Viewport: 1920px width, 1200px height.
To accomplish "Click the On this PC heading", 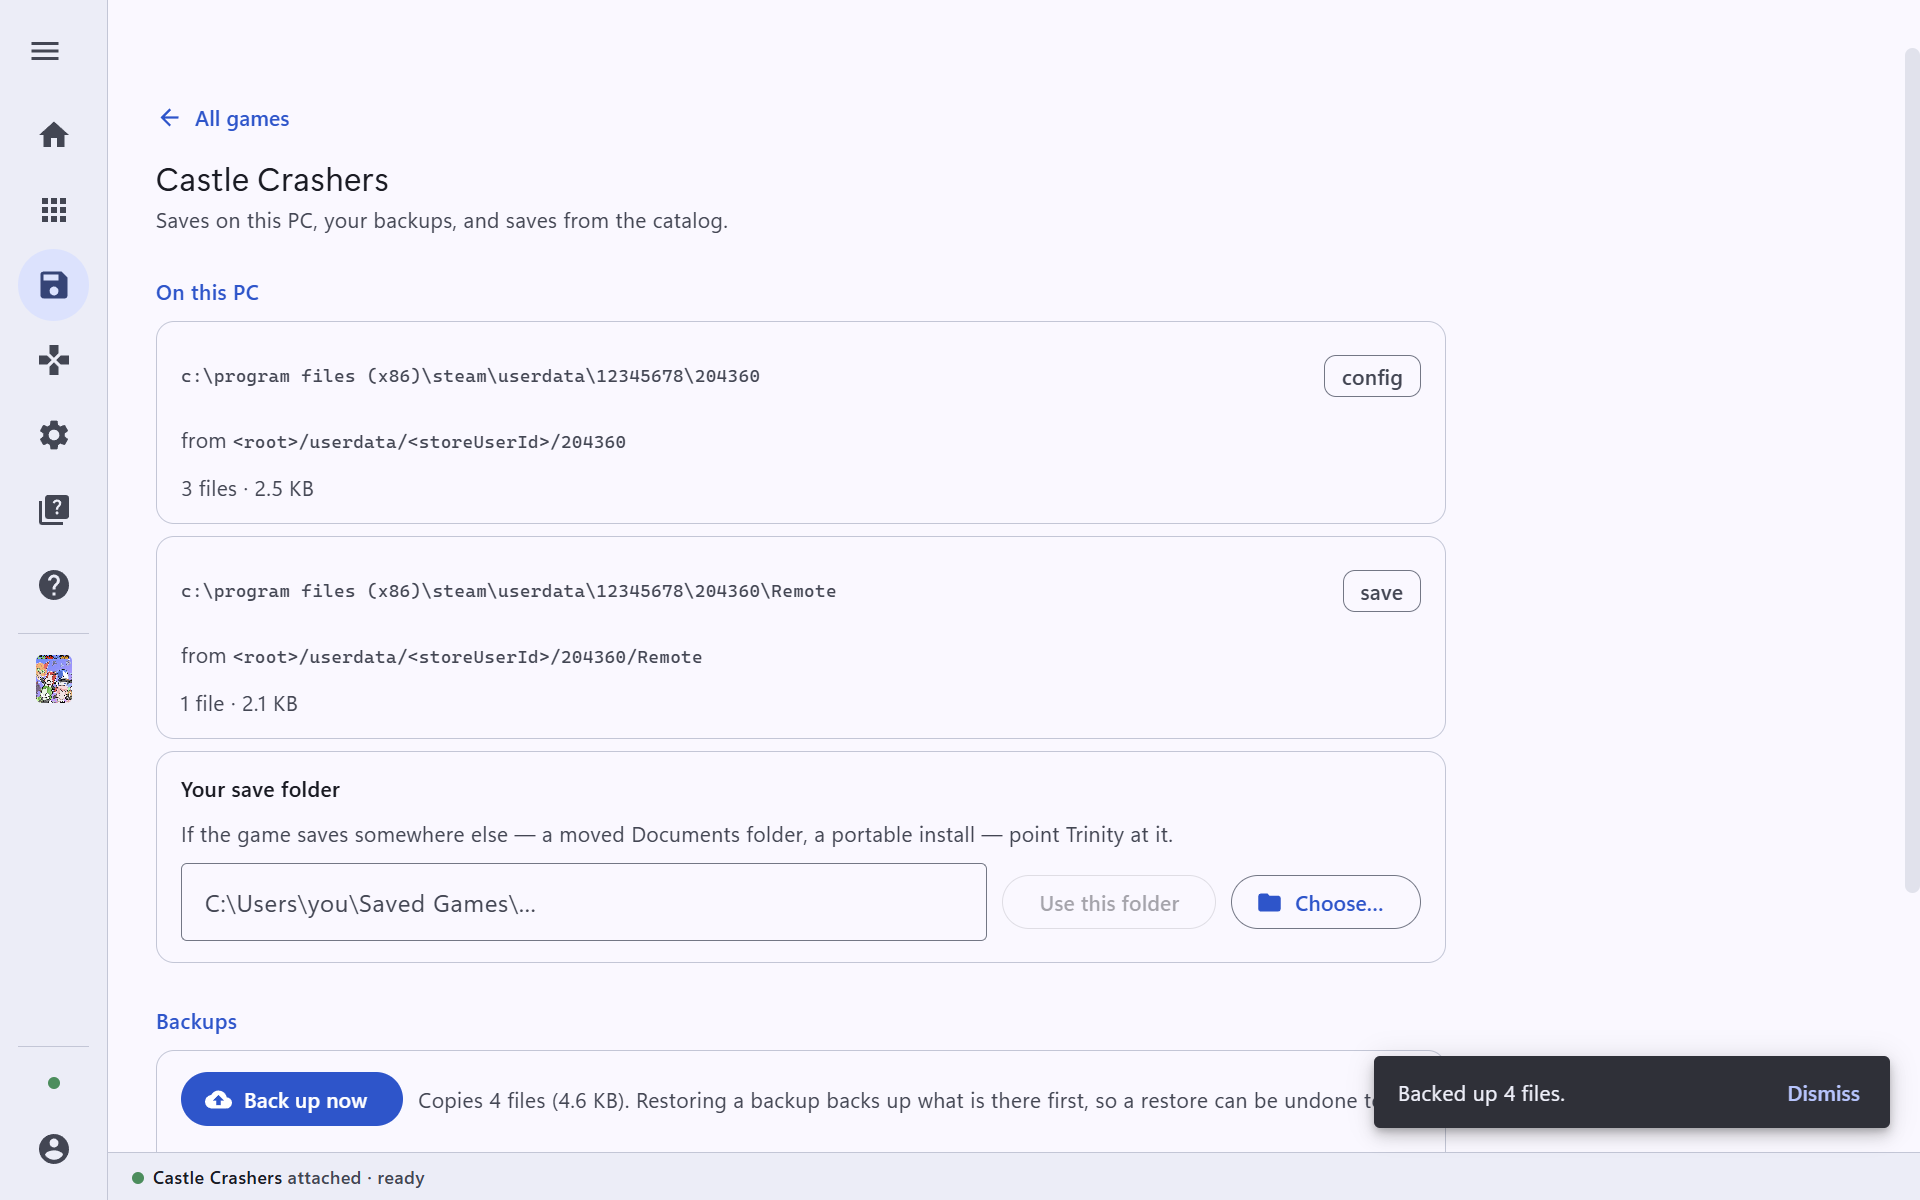I will coord(207,293).
